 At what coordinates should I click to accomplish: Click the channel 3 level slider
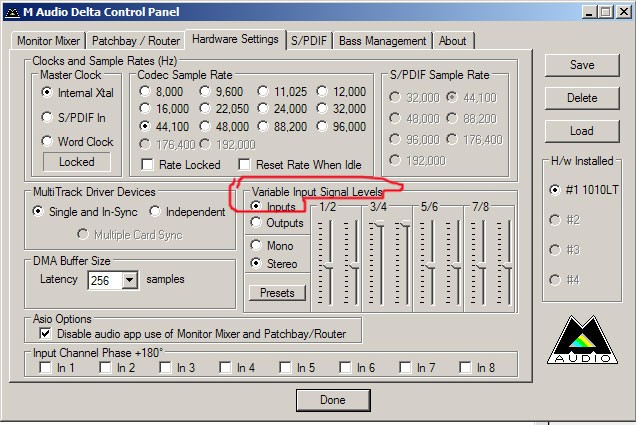click(x=380, y=223)
